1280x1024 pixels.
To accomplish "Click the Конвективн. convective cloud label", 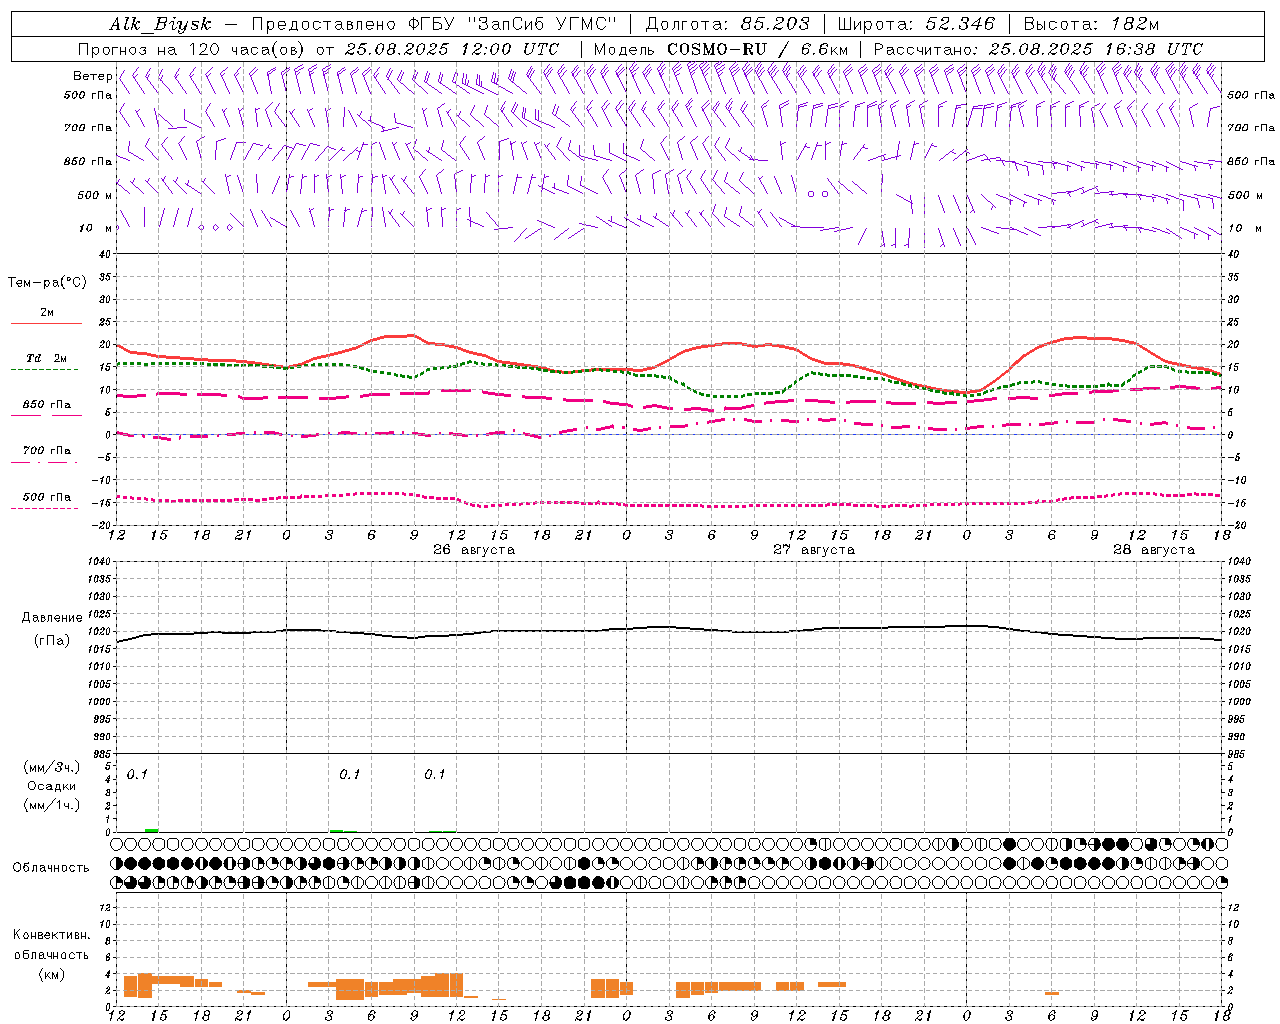I will click(52, 934).
